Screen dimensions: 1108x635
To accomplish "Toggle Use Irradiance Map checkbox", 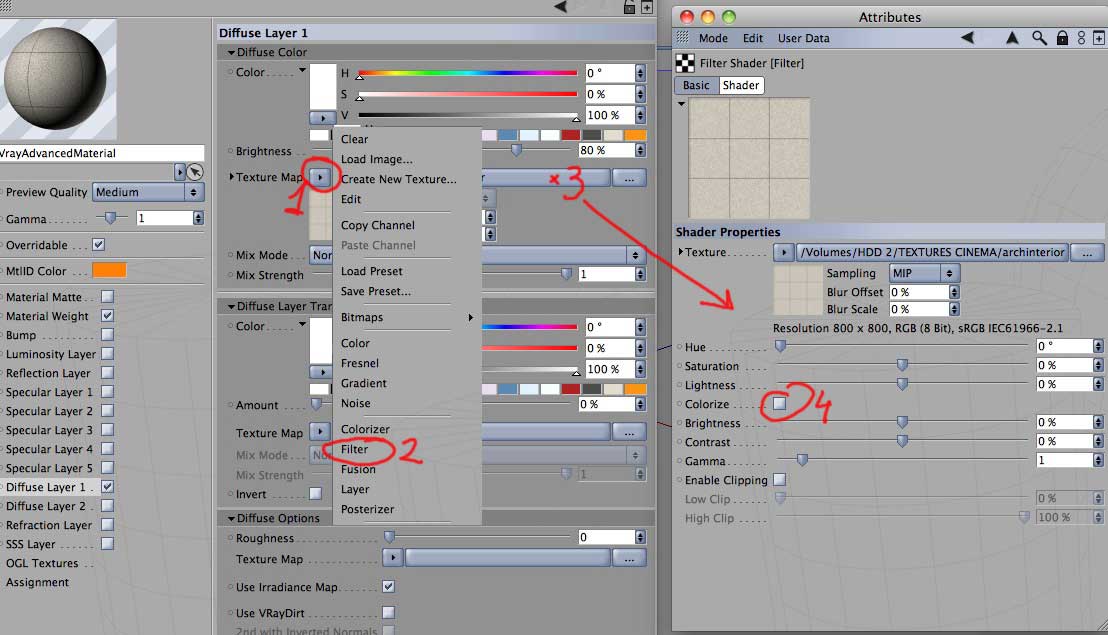I will pos(389,586).
